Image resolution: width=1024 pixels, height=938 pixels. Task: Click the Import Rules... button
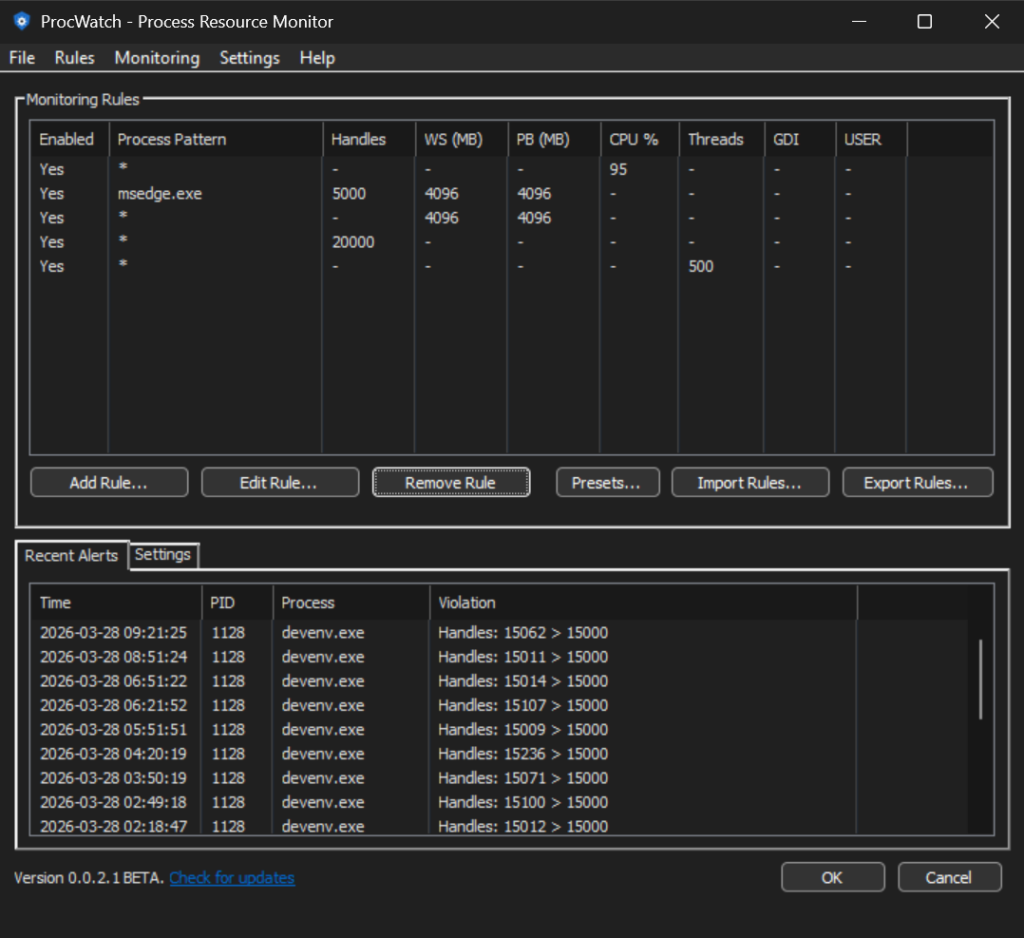750,483
